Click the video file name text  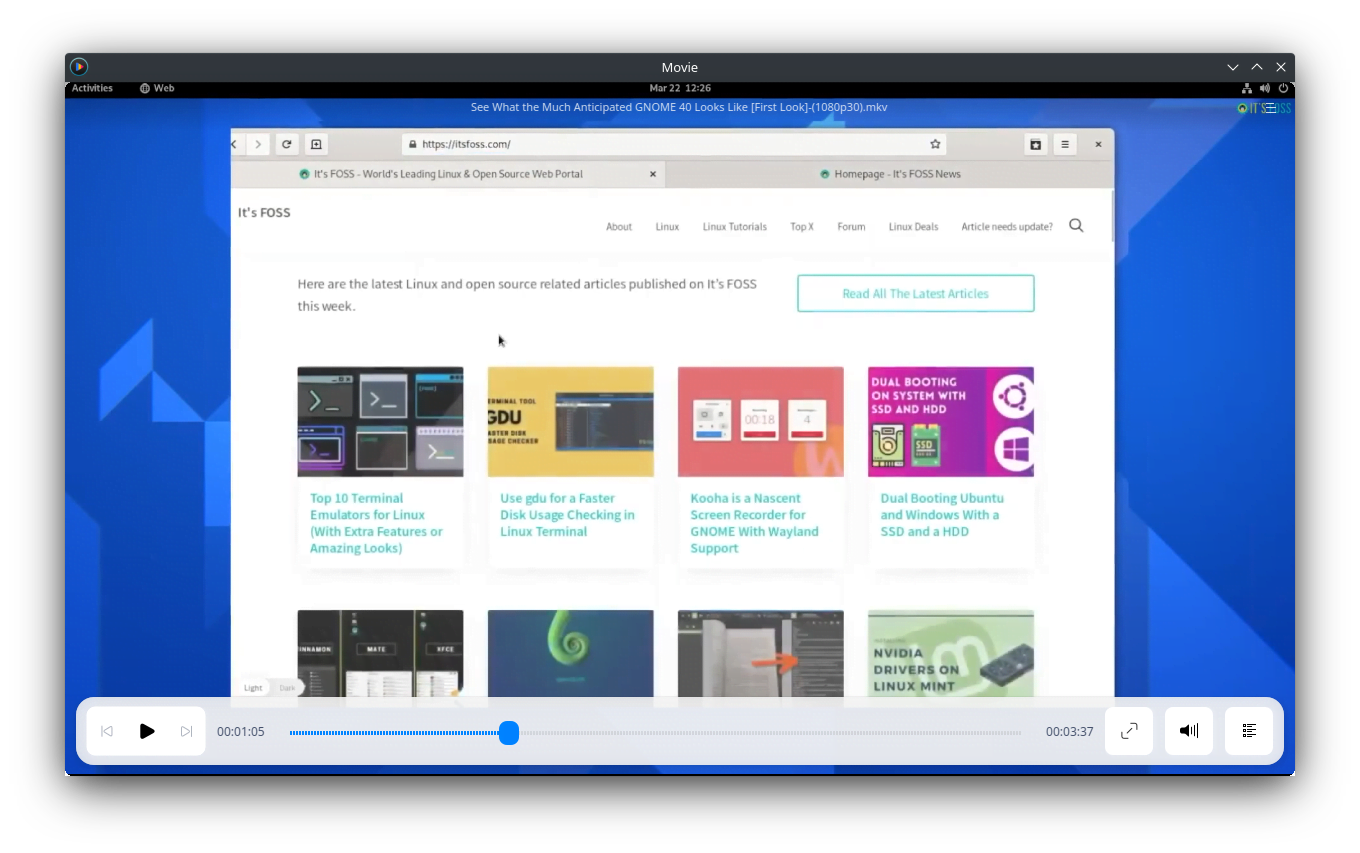tap(679, 107)
